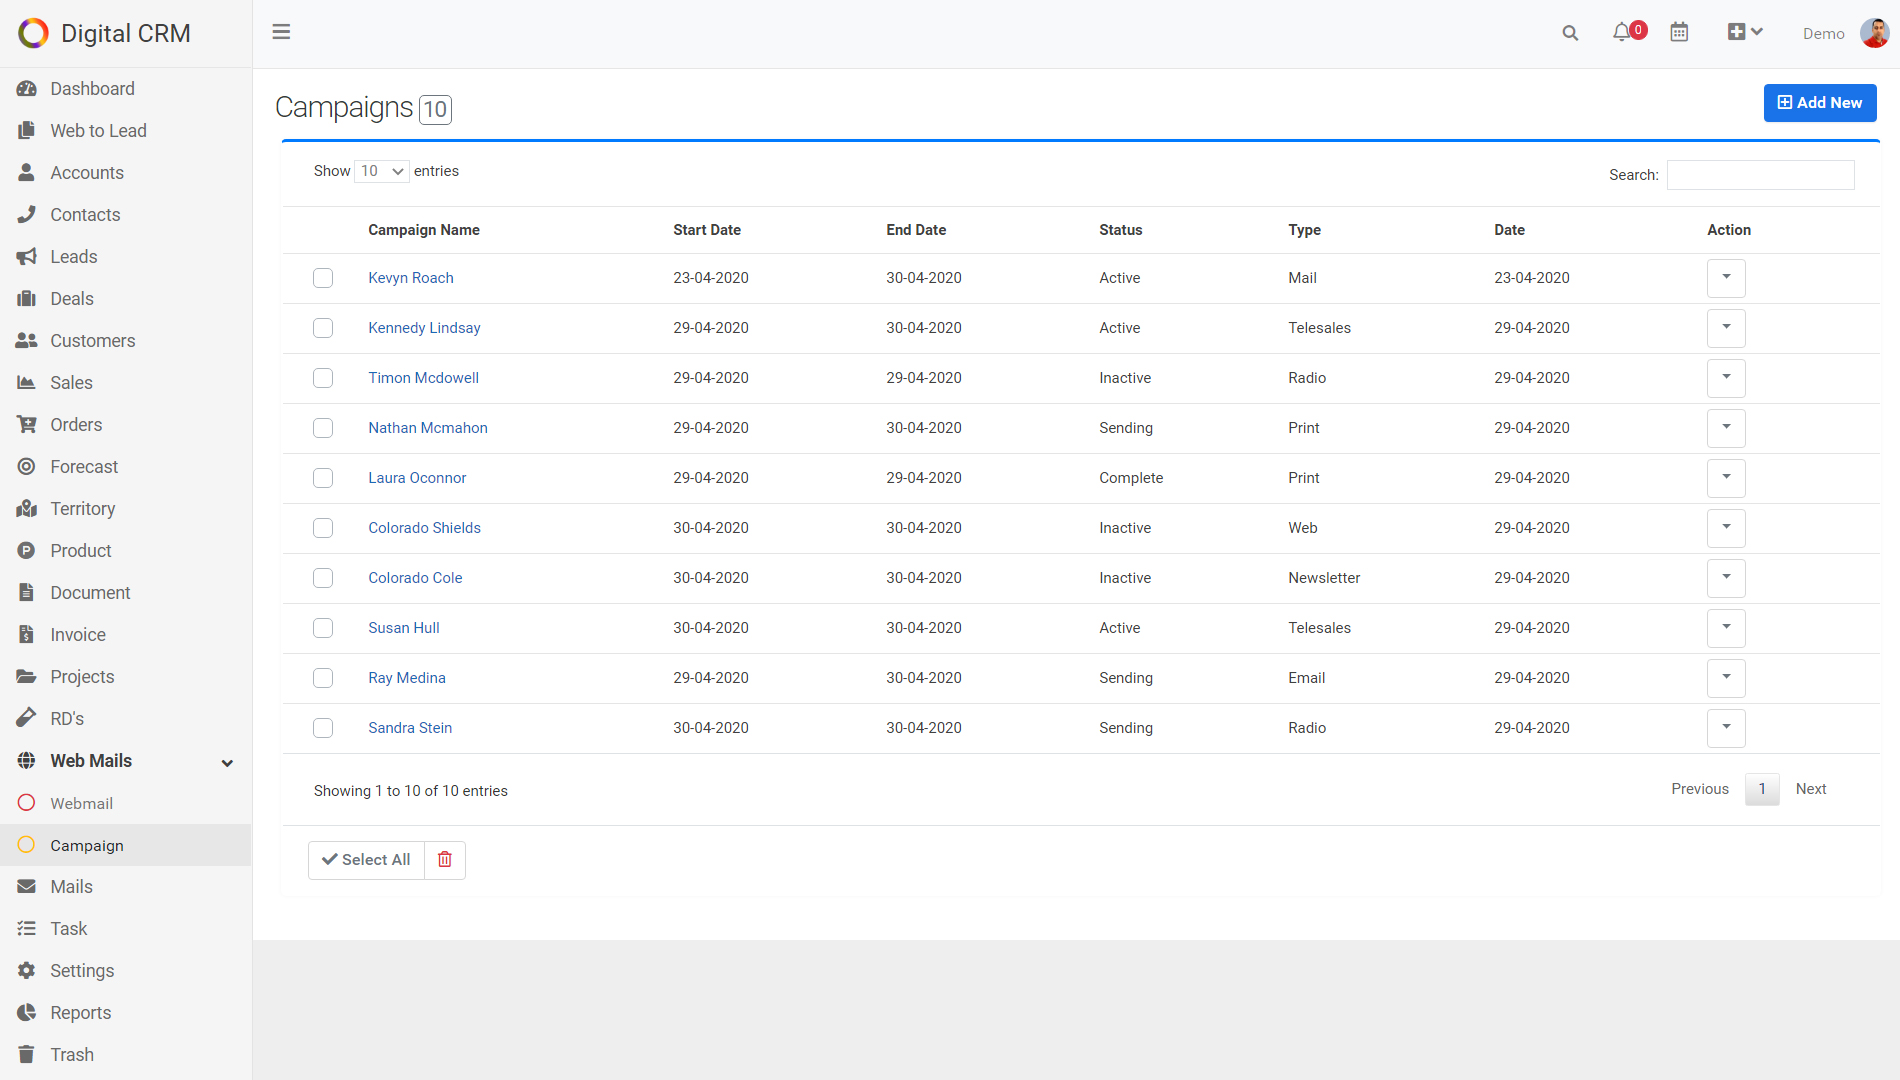This screenshot has width=1900, height=1080.
Task: Click the Contacts phone icon
Action: coord(27,215)
